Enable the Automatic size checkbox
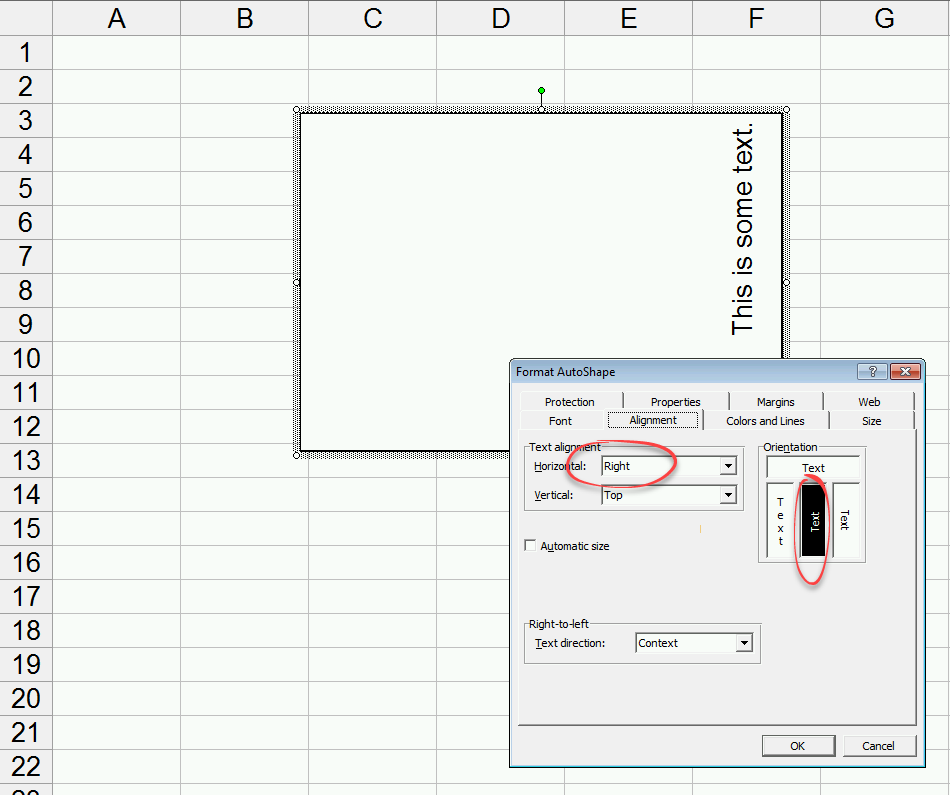The width and height of the screenshot is (950, 795). [530, 545]
